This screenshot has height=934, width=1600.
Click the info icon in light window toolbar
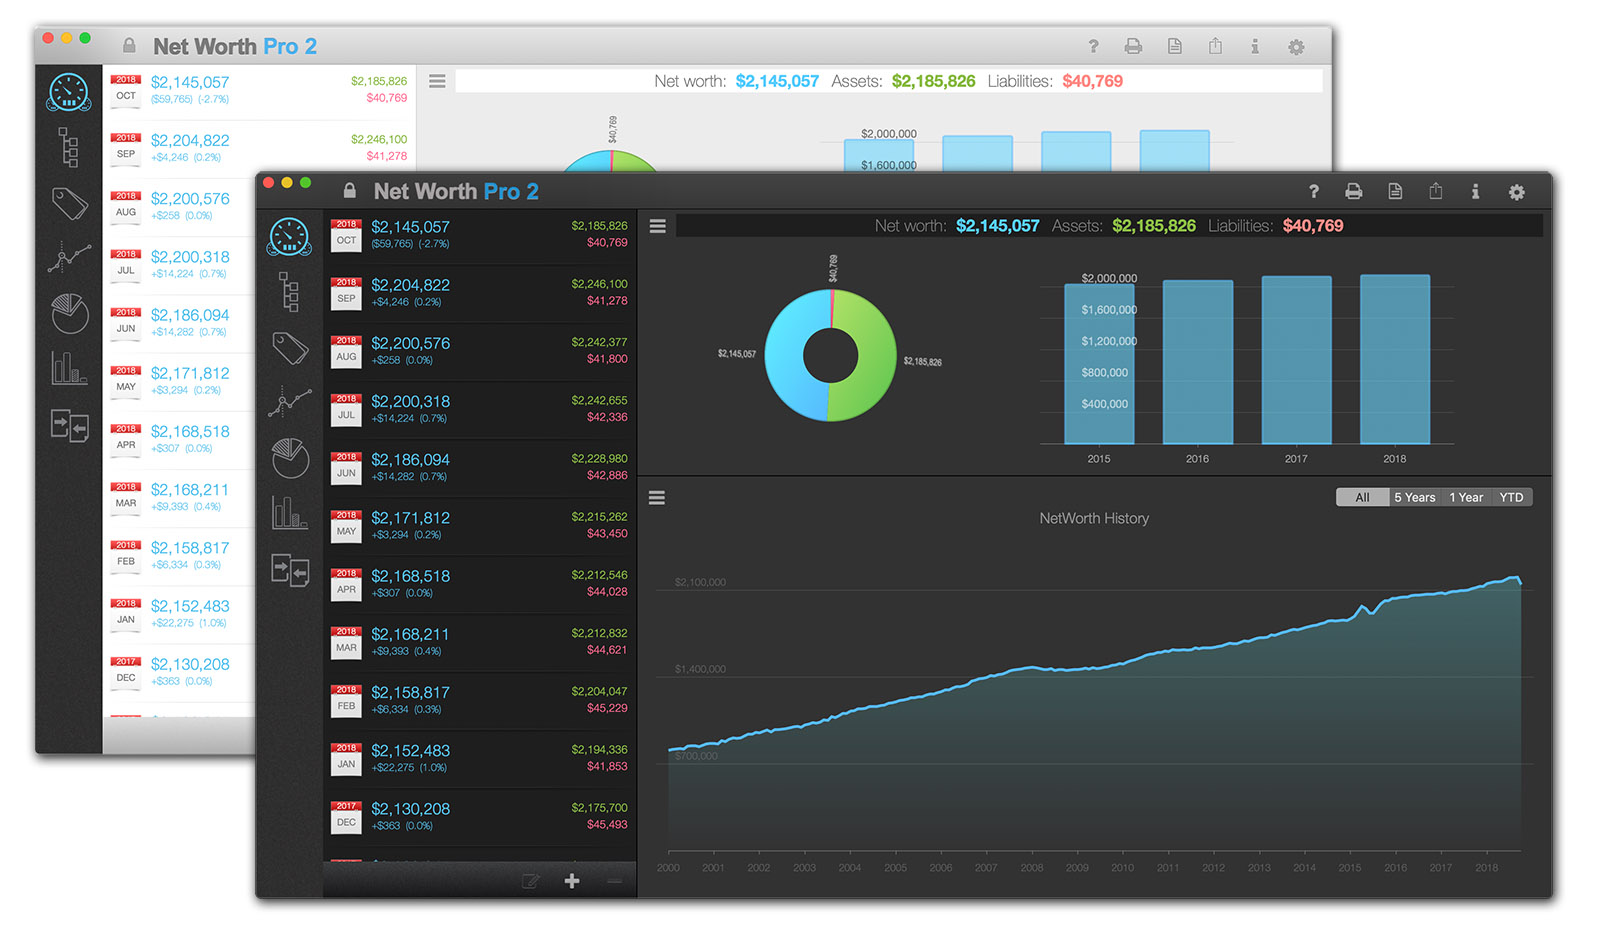[1255, 46]
